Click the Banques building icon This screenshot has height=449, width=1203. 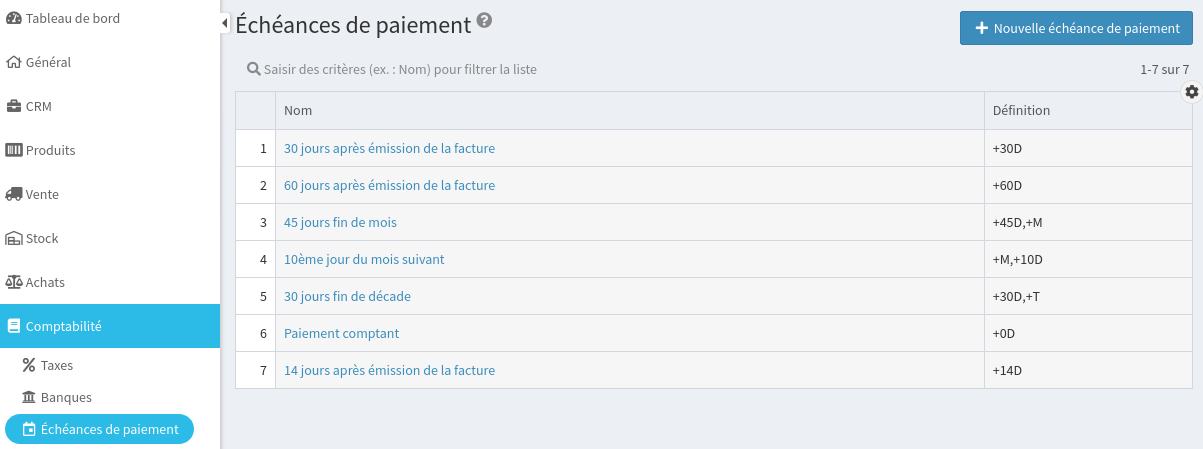[29, 398]
